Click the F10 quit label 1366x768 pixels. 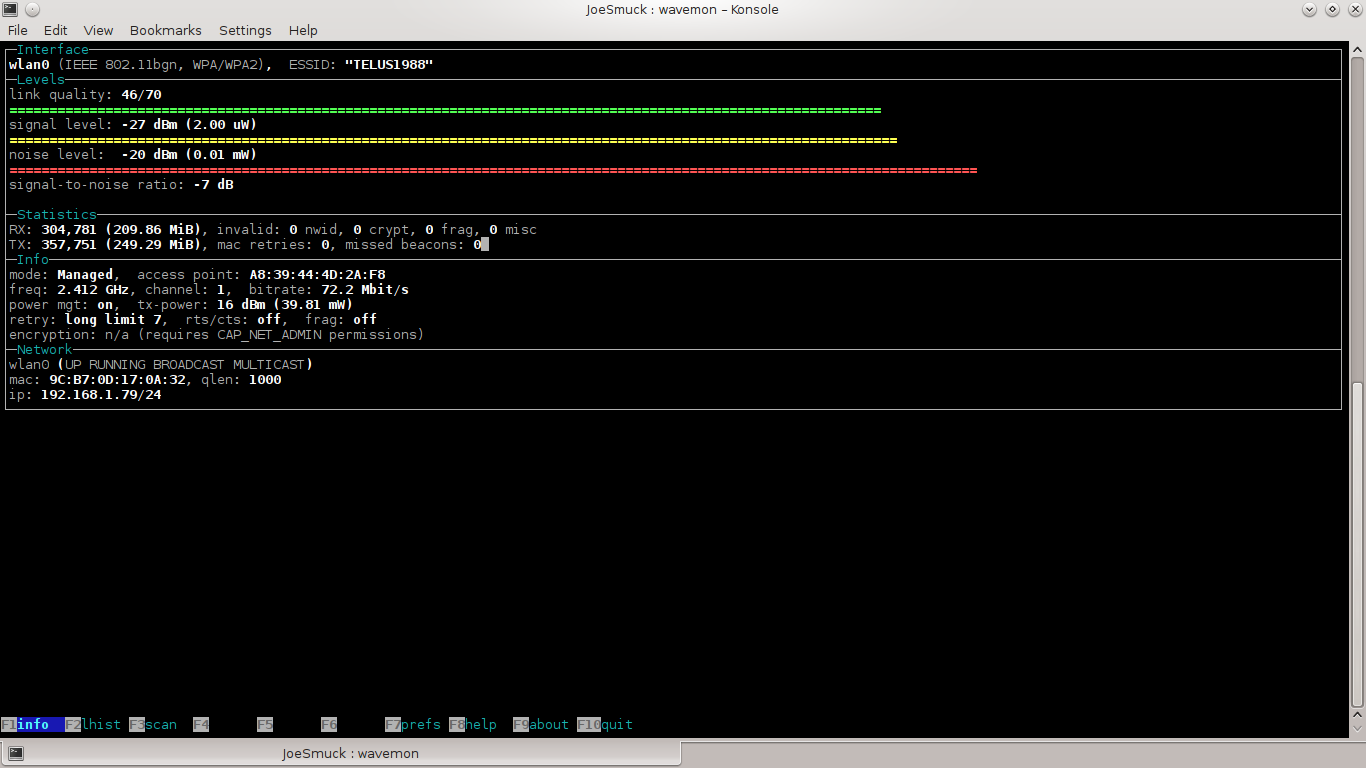point(605,725)
